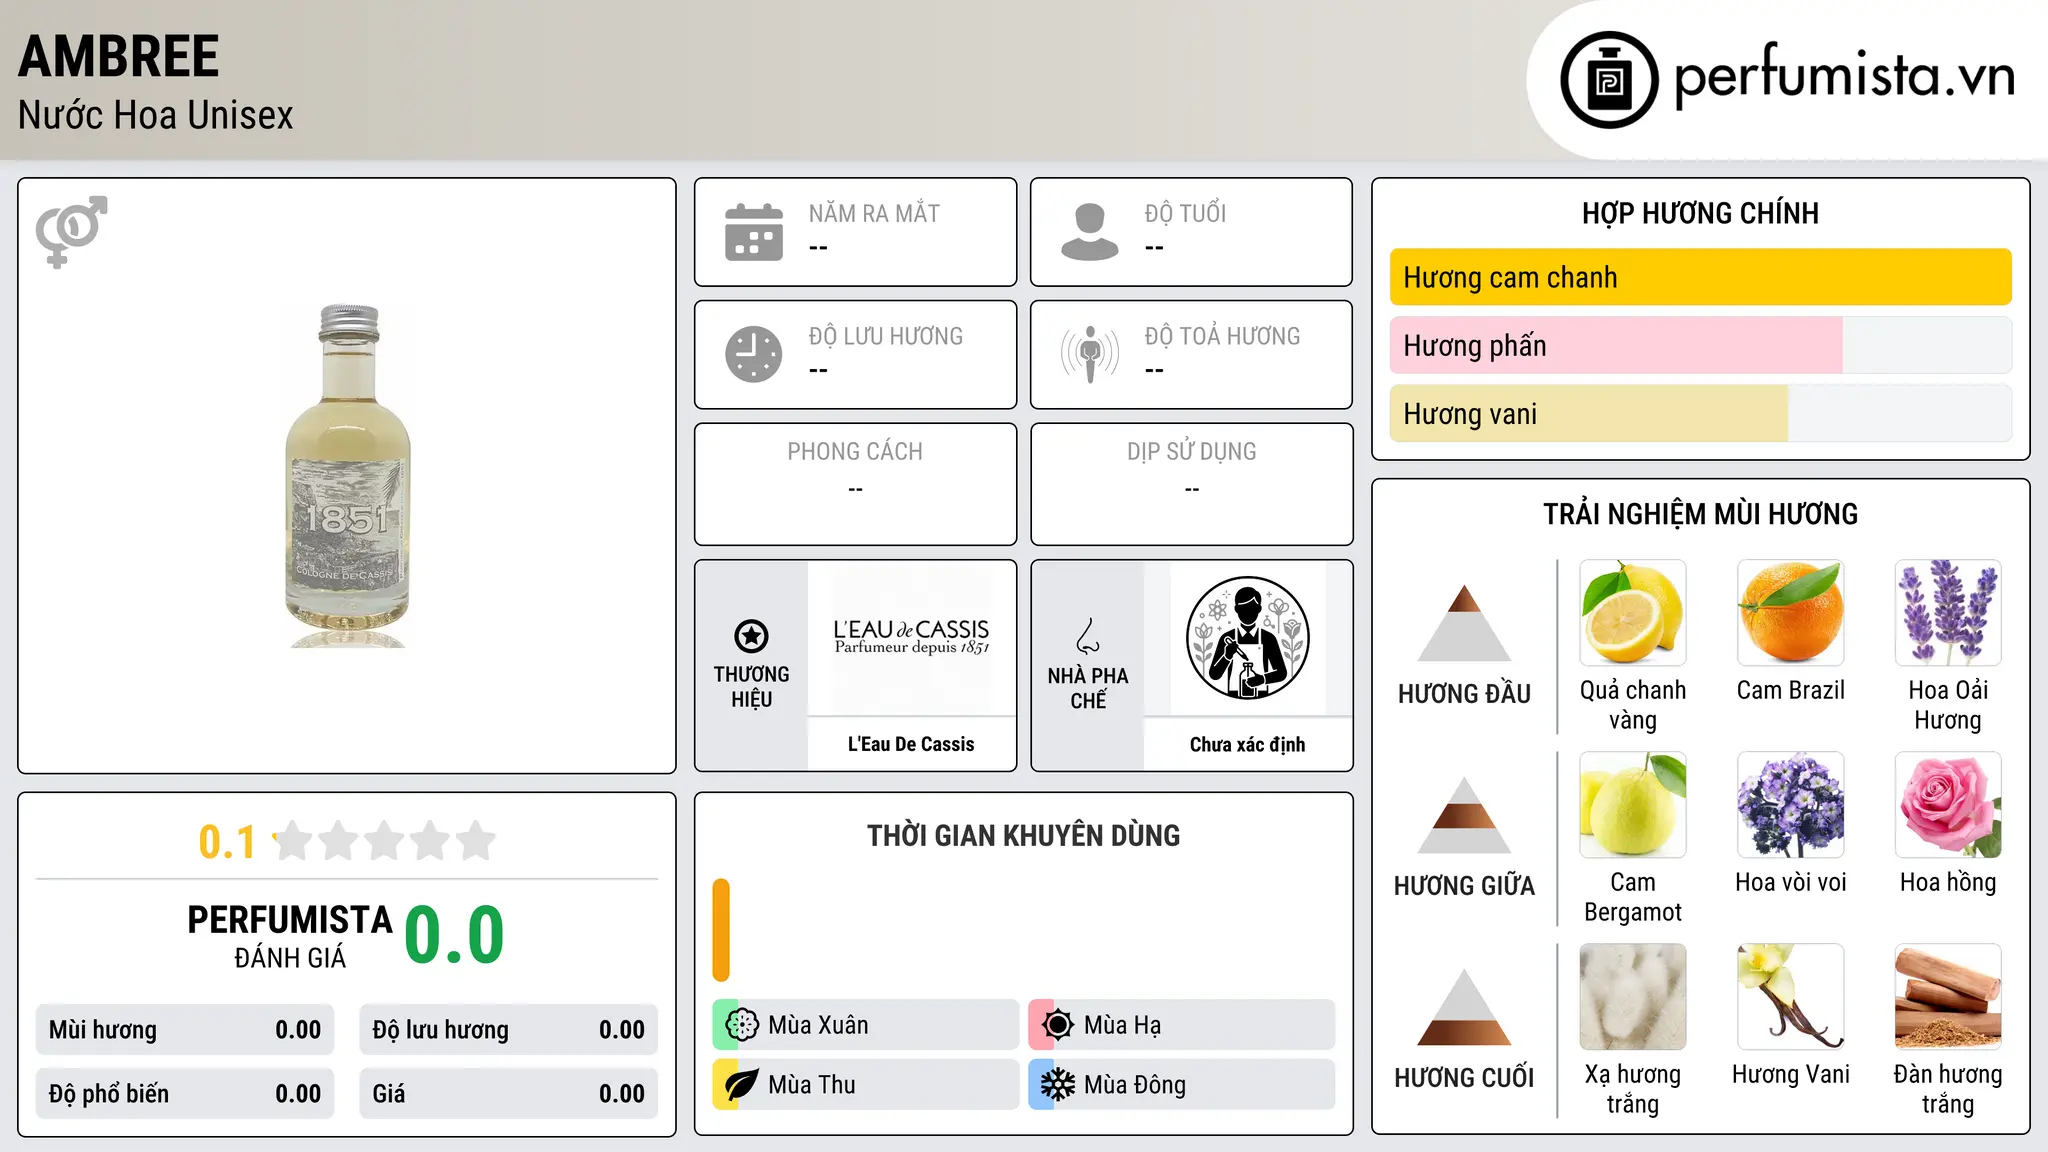Image resolution: width=2048 pixels, height=1152 pixels.
Task: Select the Hương Vani vanilla image
Action: coord(1791,997)
